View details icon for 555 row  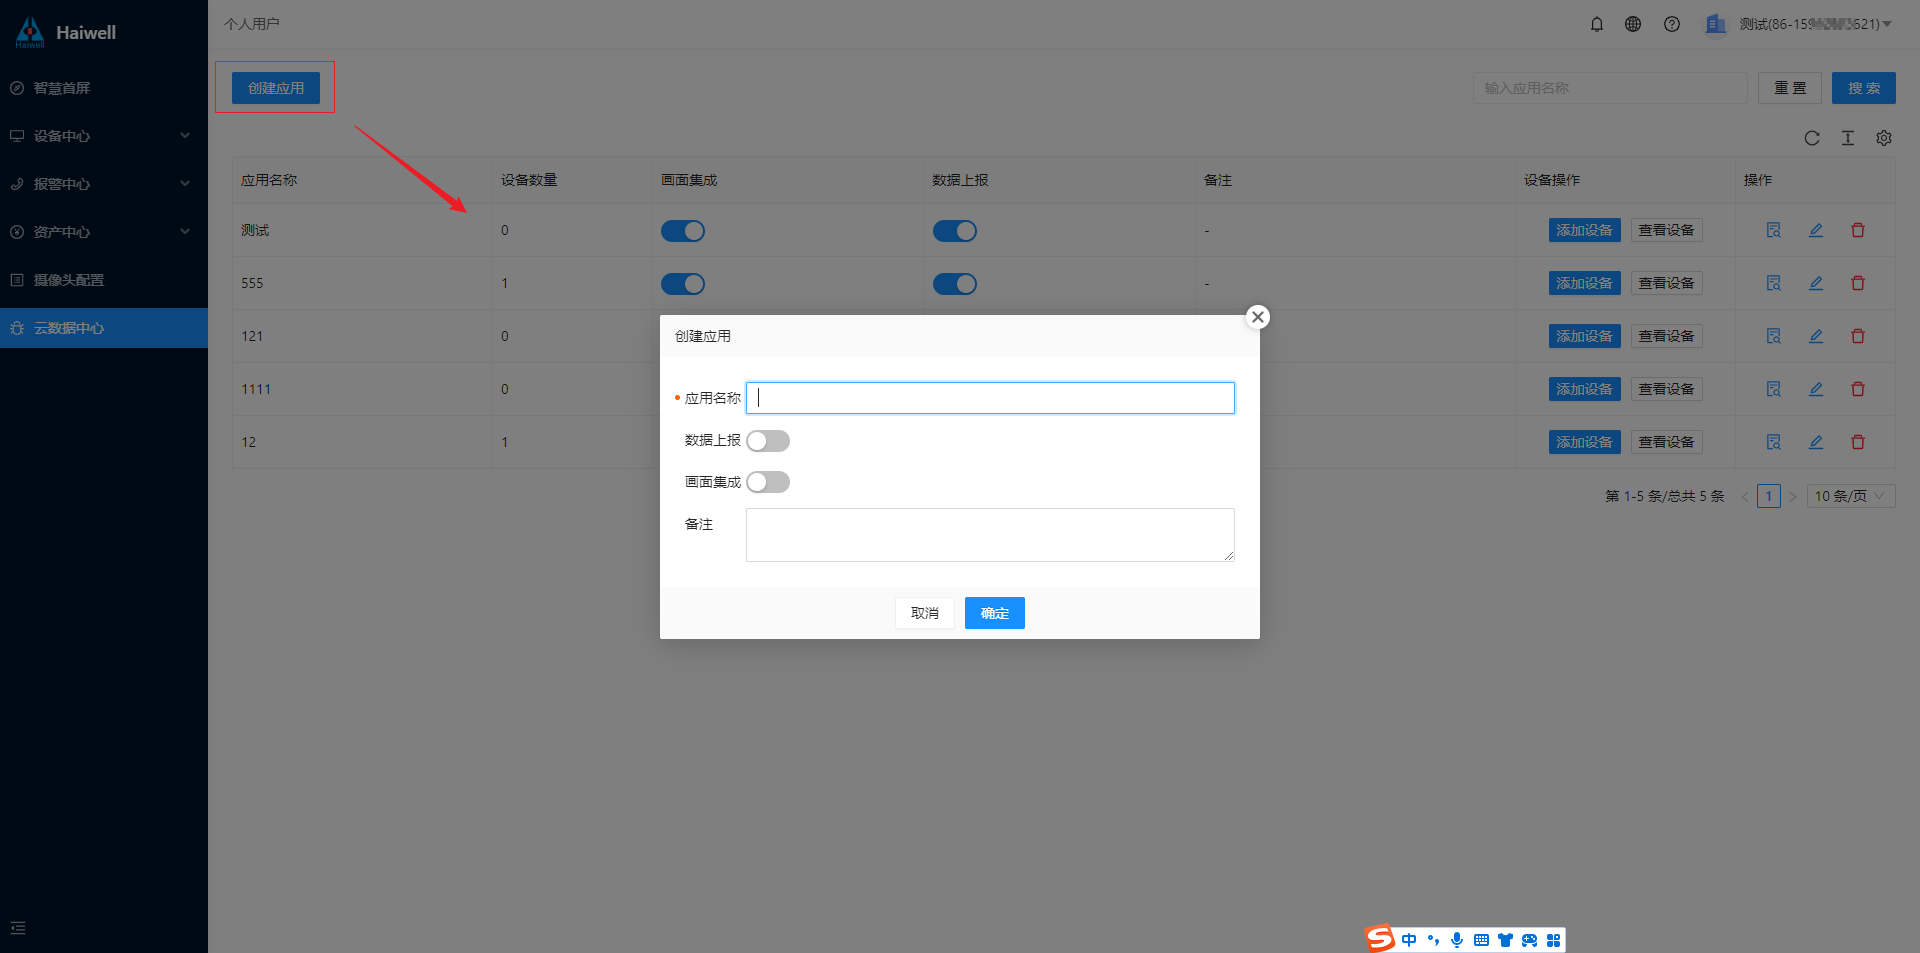click(x=1774, y=283)
